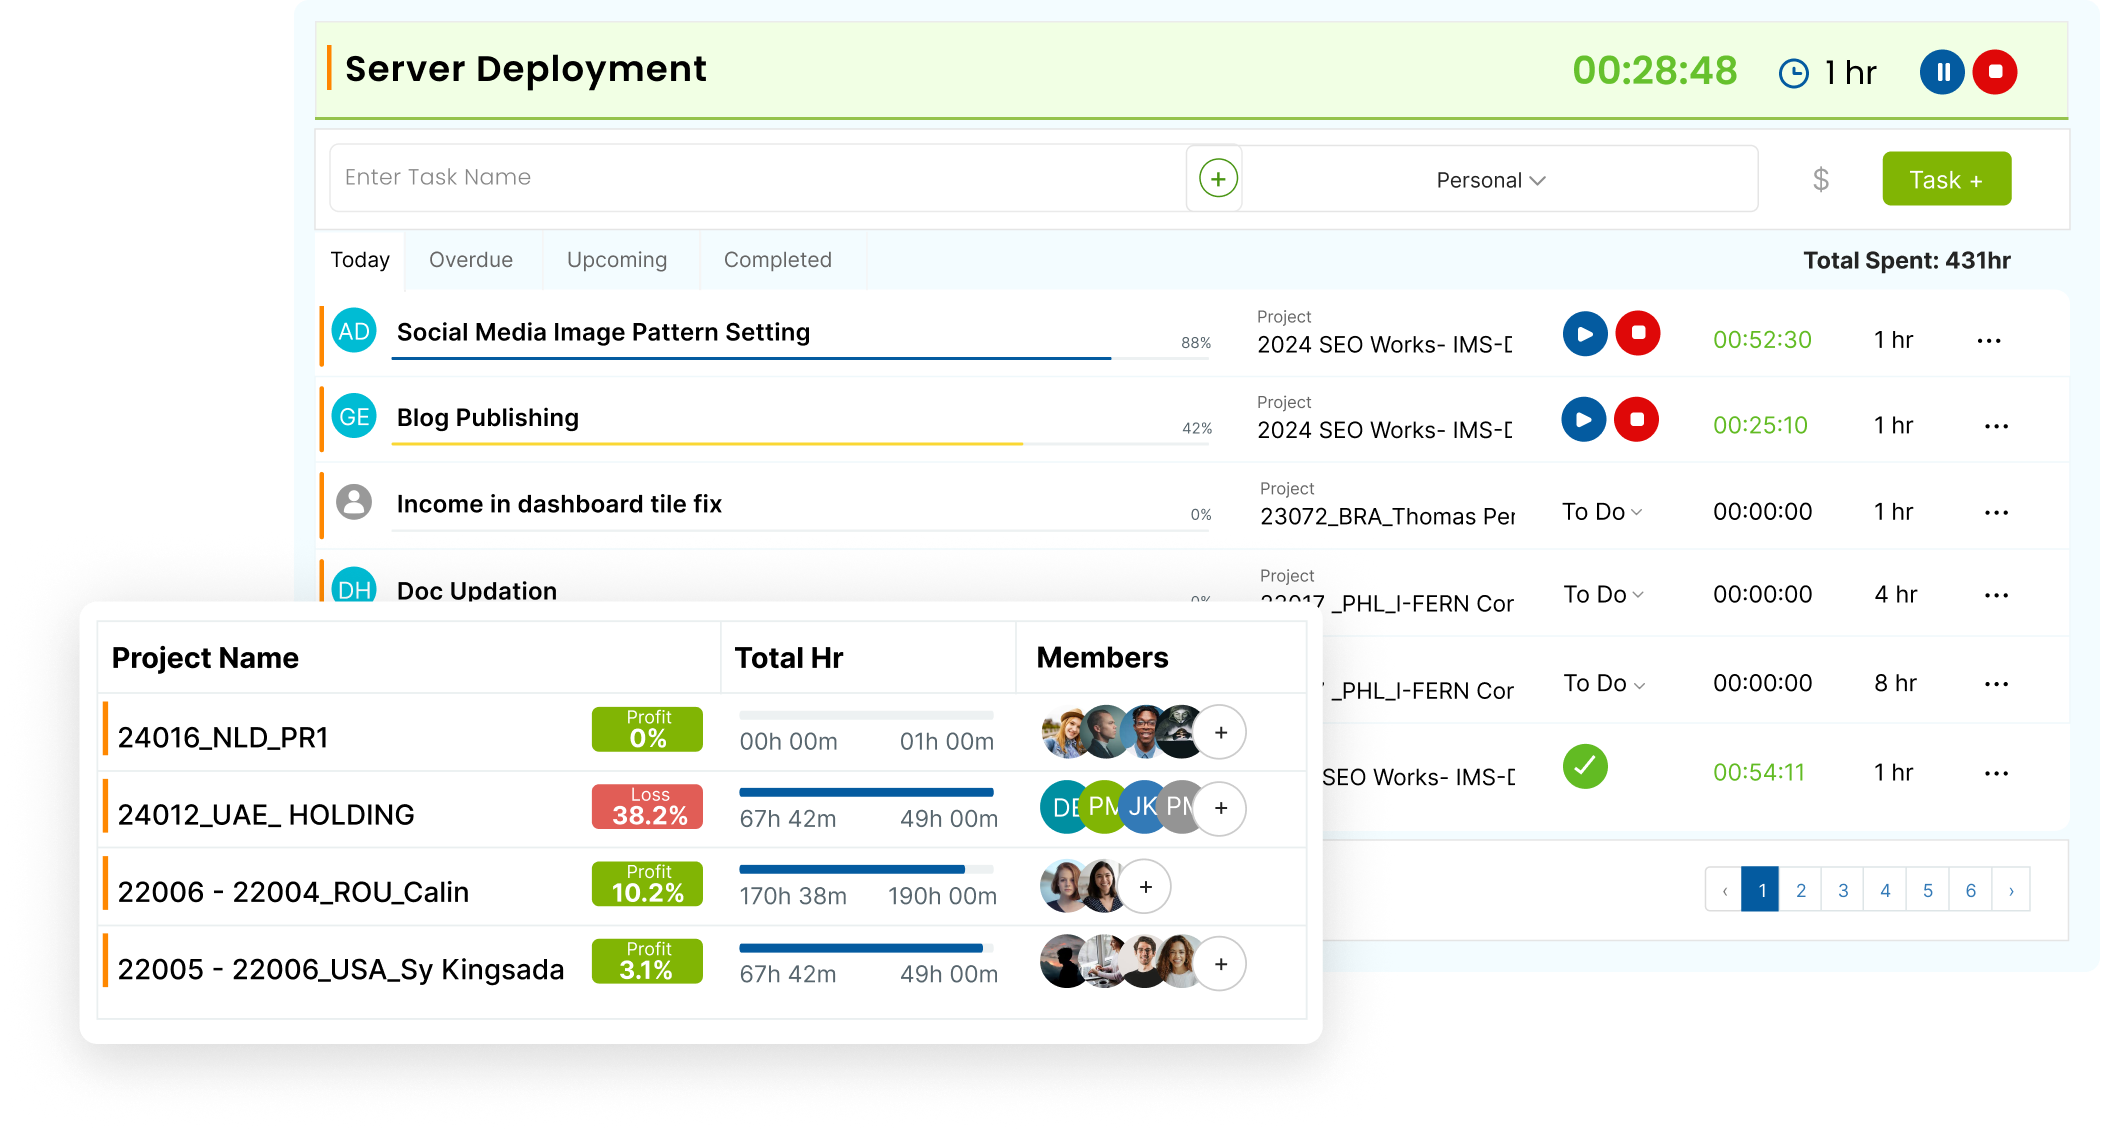2102x1130 pixels.
Task: Pause the Server Deployment timer
Action: coord(1942,72)
